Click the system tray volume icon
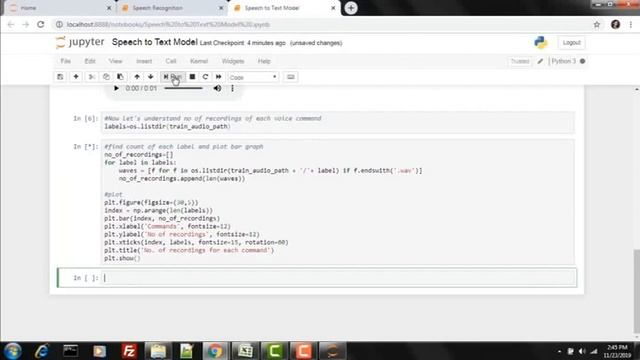The width and height of the screenshot is (640, 360). click(x=582, y=351)
